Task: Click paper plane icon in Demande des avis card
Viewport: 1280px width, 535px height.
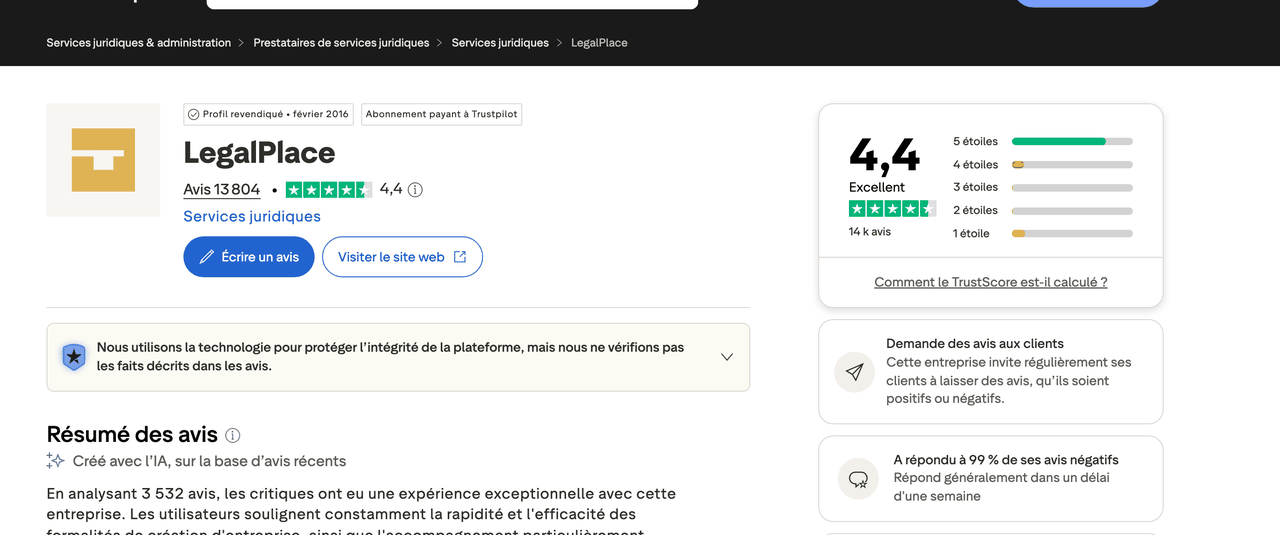Action: click(x=855, y=372)
